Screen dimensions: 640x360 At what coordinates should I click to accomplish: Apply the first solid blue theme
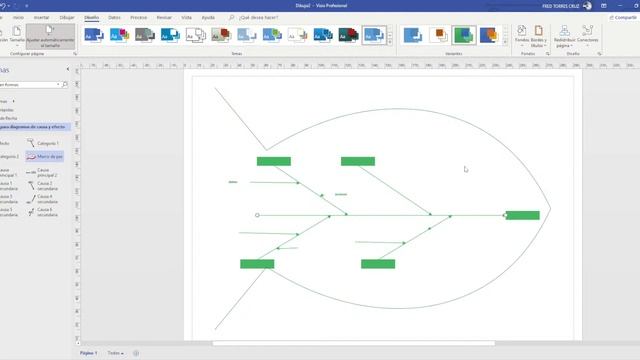click(93, 36)
